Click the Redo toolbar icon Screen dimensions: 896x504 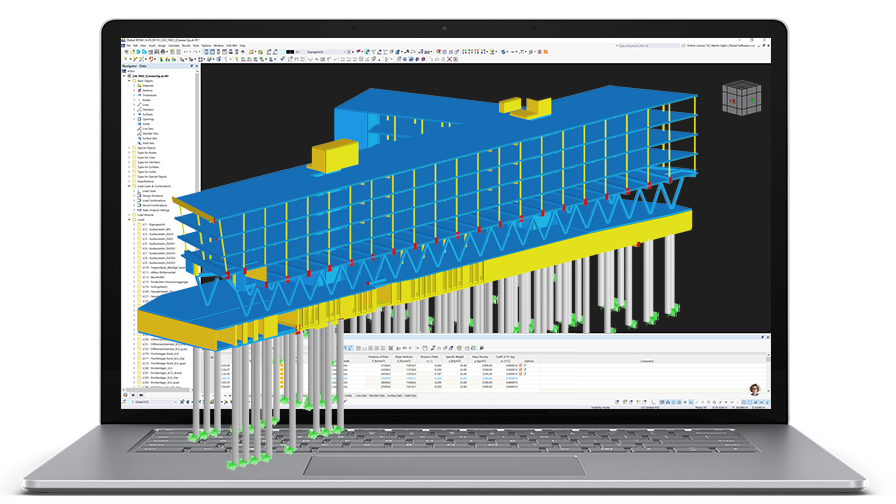(x=195, y=52)
